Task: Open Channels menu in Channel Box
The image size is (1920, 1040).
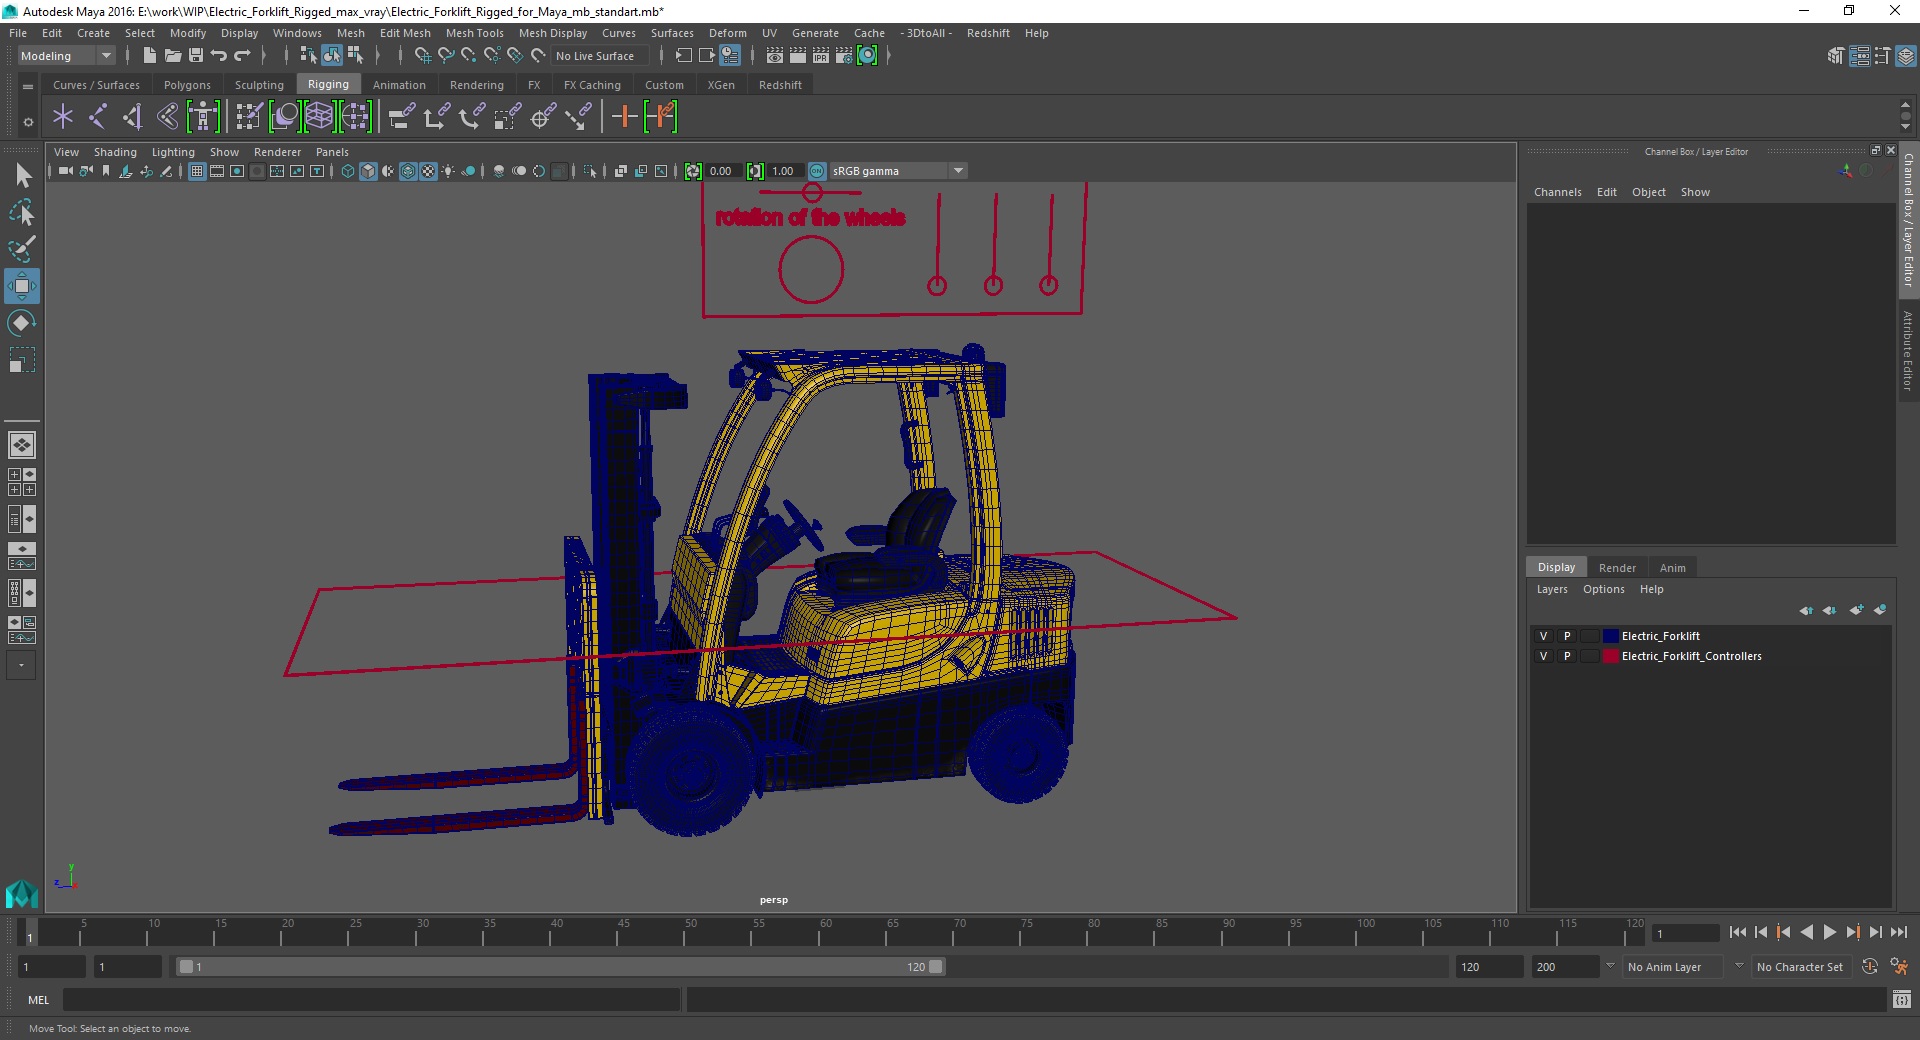Action: [1557, 192]
